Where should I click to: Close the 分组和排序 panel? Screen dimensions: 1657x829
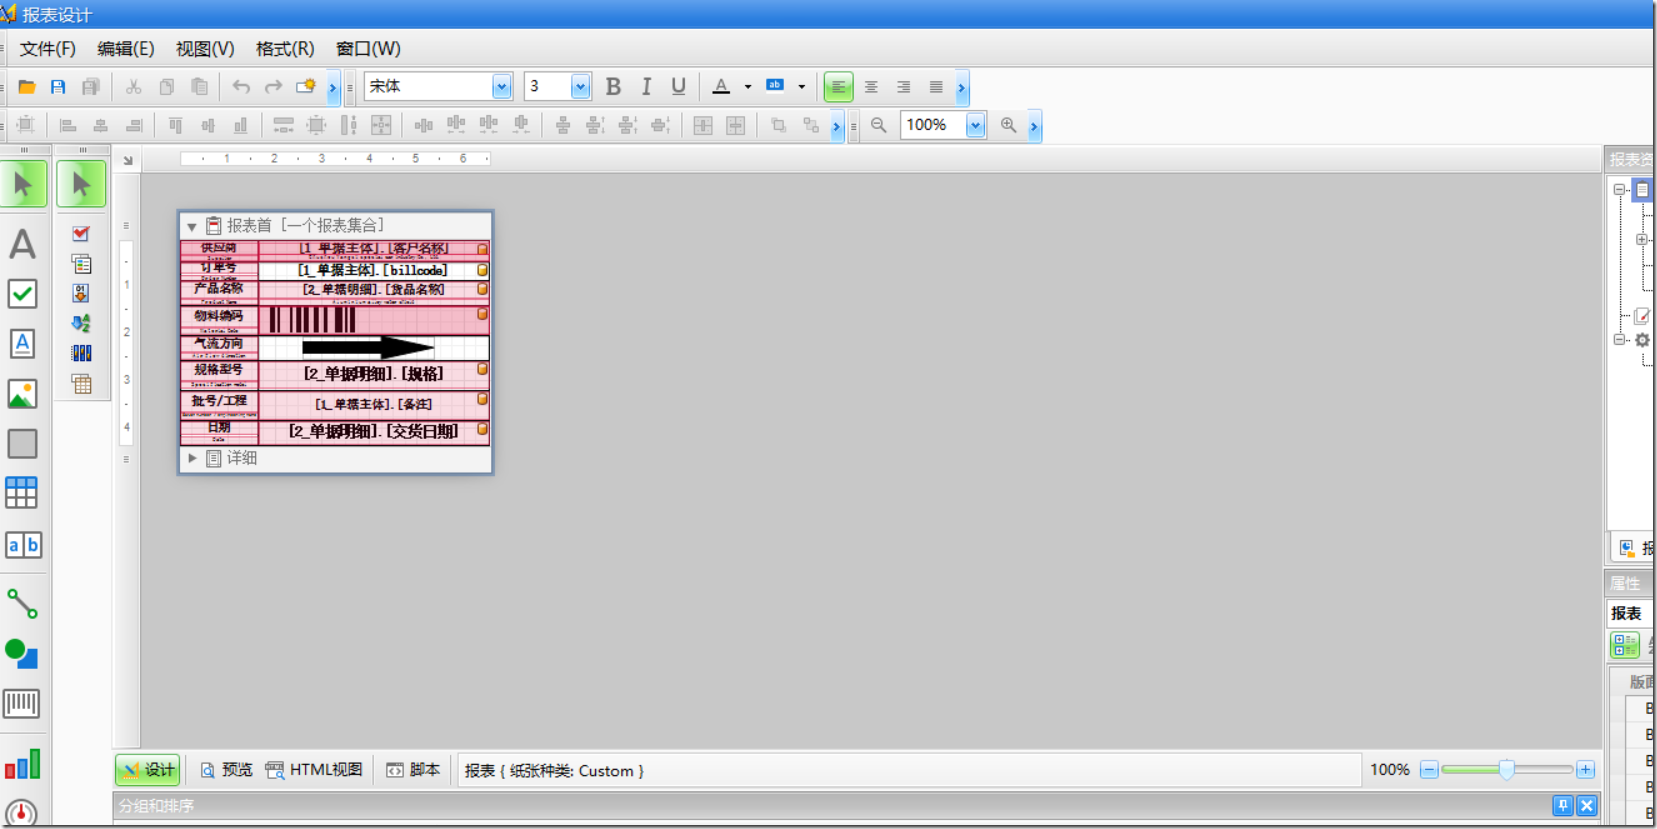point(1587,805)
